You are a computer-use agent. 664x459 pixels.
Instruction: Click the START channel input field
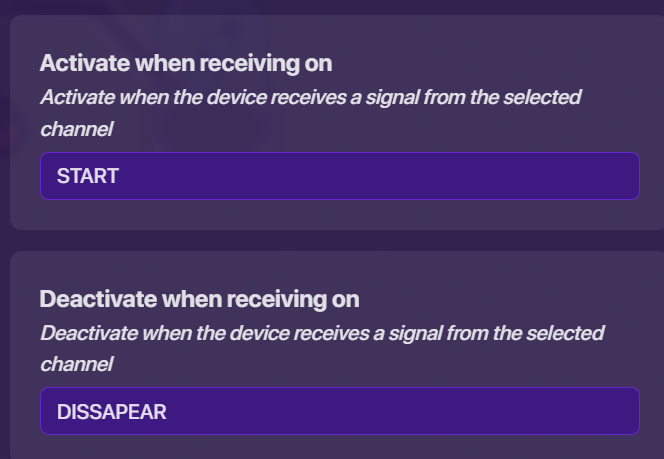339,176
